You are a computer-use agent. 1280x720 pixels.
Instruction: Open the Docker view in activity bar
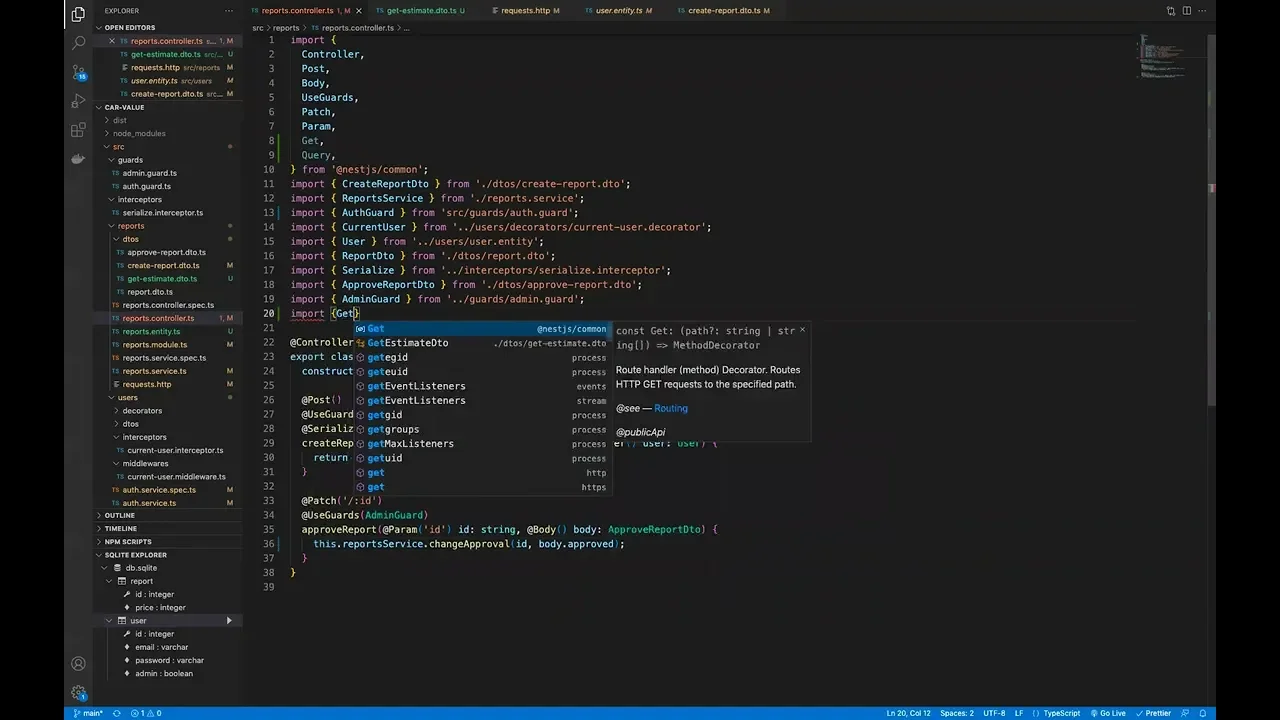tap(78, 159)
